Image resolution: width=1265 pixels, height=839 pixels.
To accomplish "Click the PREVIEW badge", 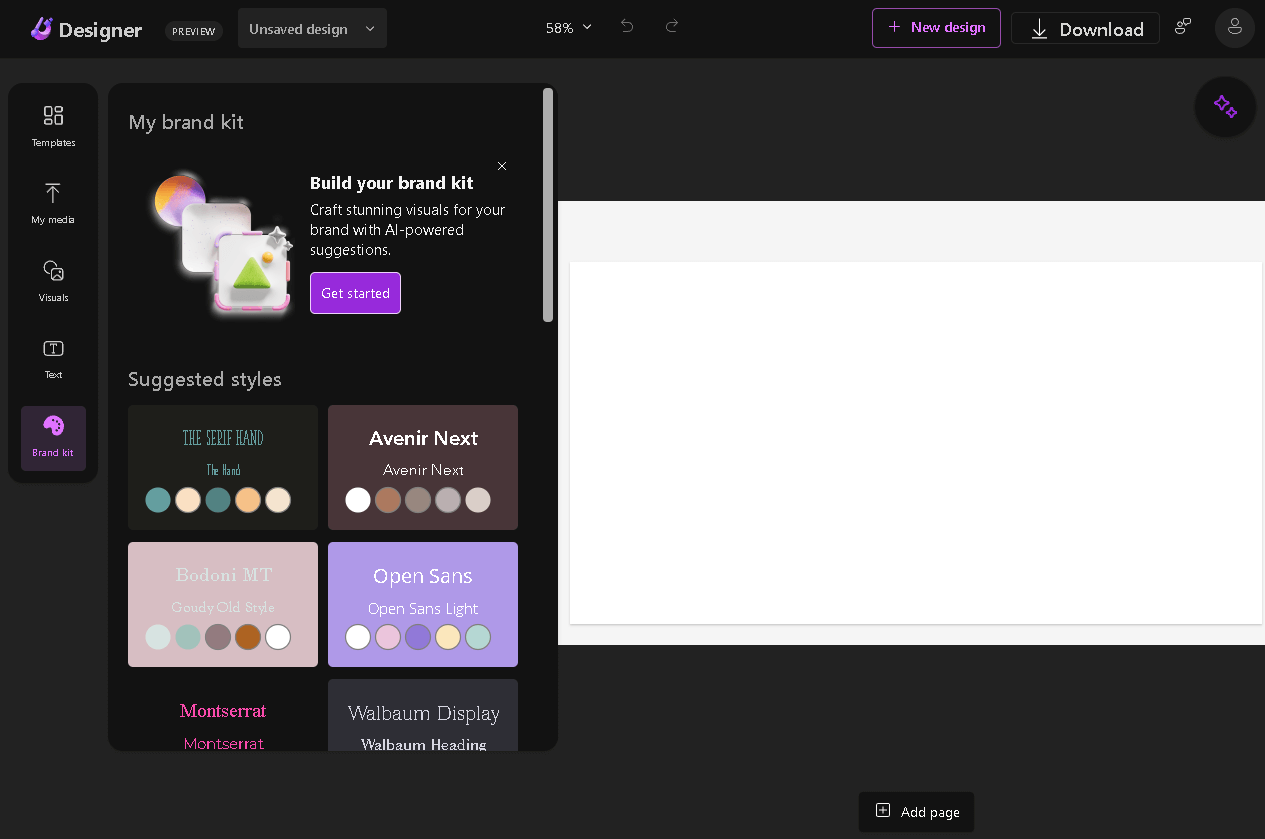I will click(193, 31).
